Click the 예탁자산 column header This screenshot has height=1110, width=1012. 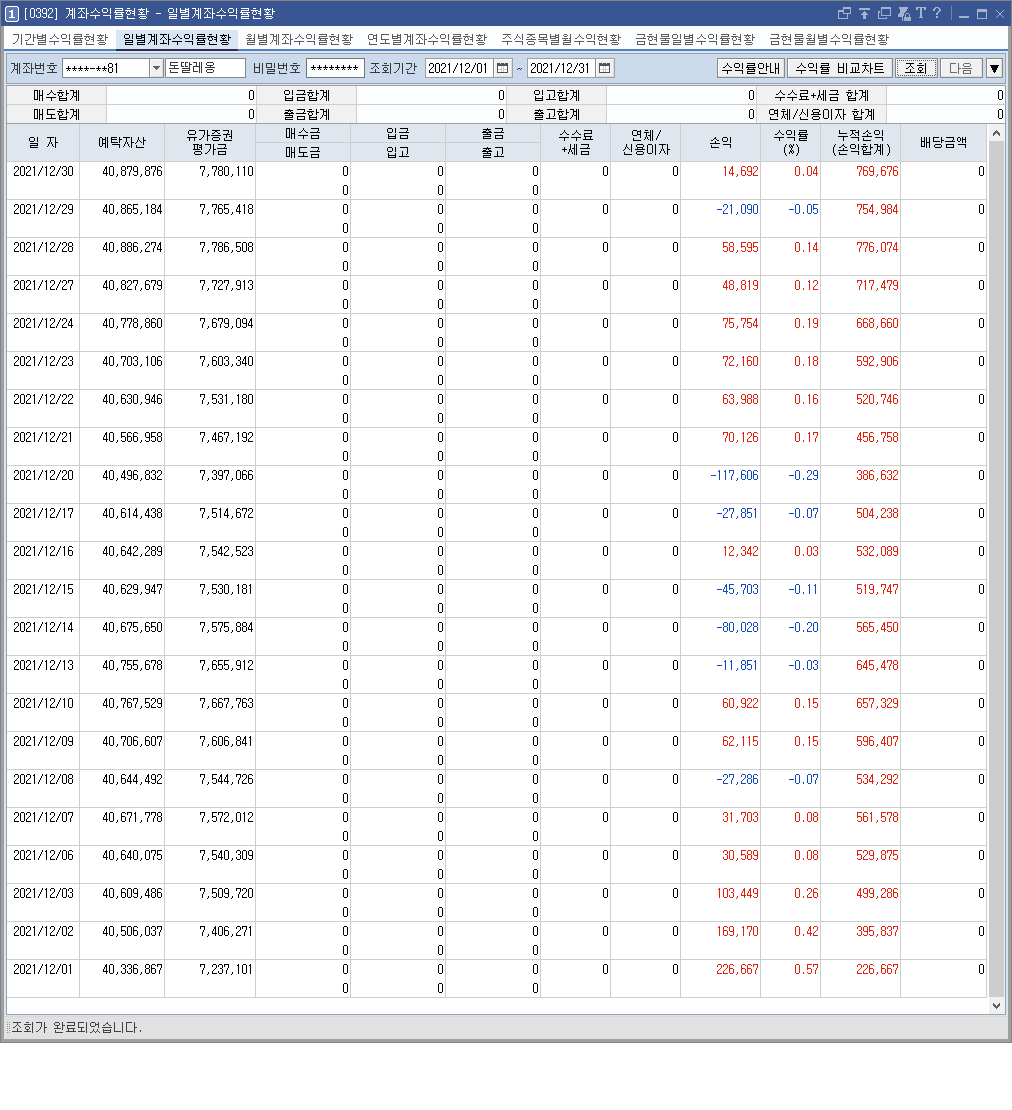point(122,142)
